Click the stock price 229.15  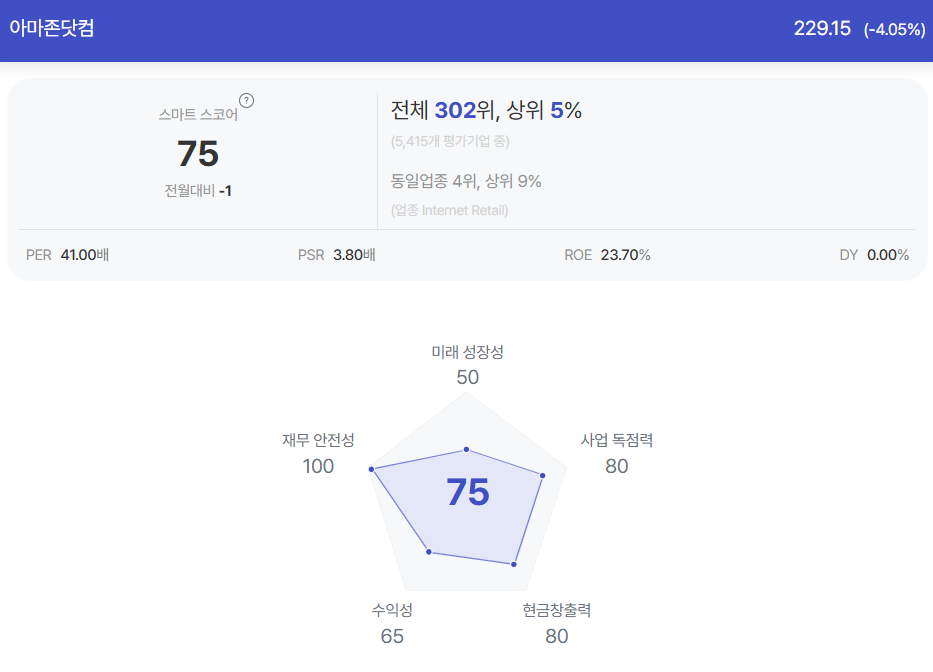pyautogui.click(x=822, y=29)
